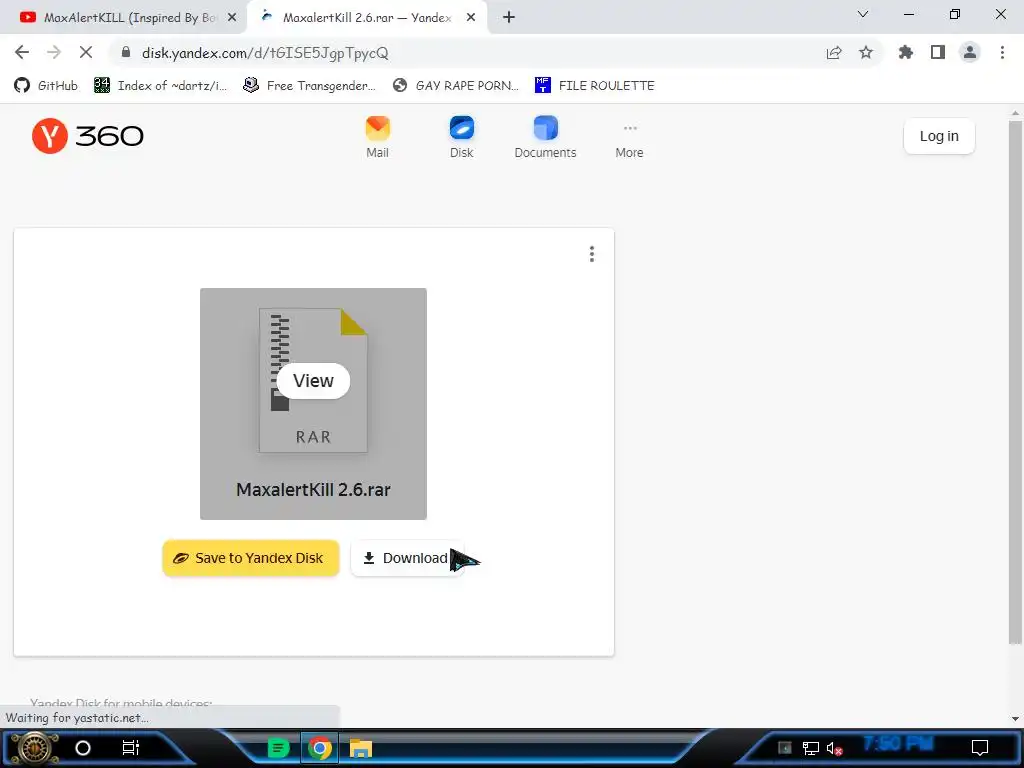Bookmark this page with star icon
The height and width of the screenshot is (768, 1024).
866,52
